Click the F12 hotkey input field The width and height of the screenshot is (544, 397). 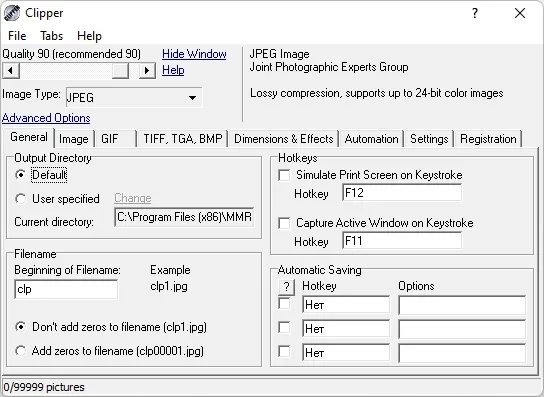point(402,193)
